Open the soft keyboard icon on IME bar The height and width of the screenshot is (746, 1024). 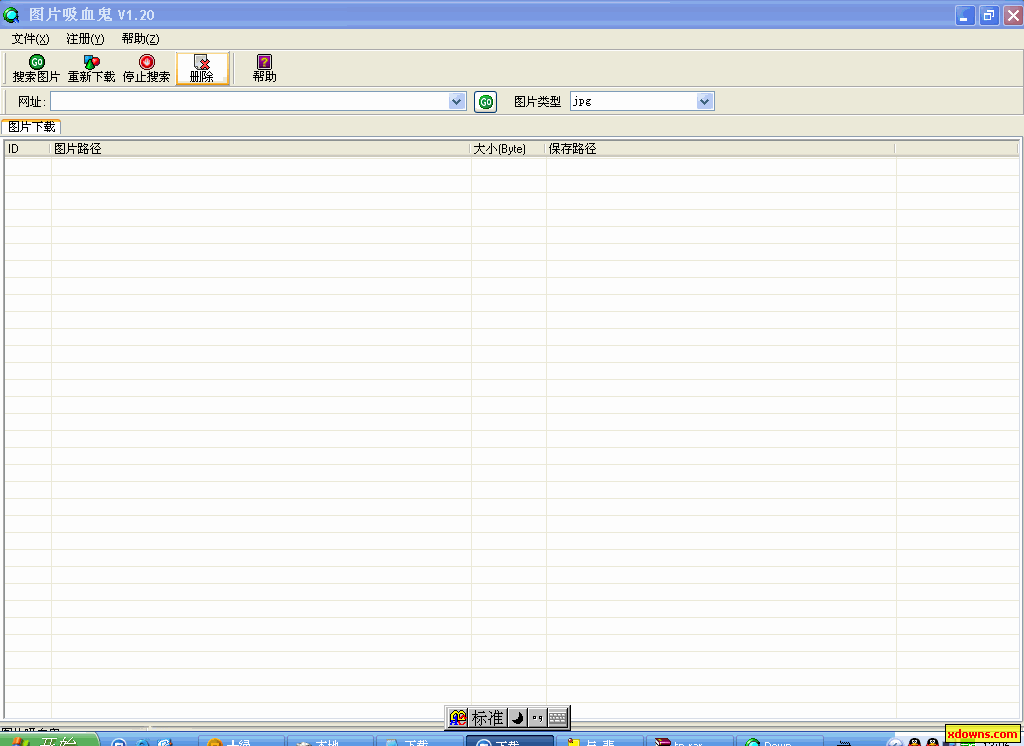557,718
